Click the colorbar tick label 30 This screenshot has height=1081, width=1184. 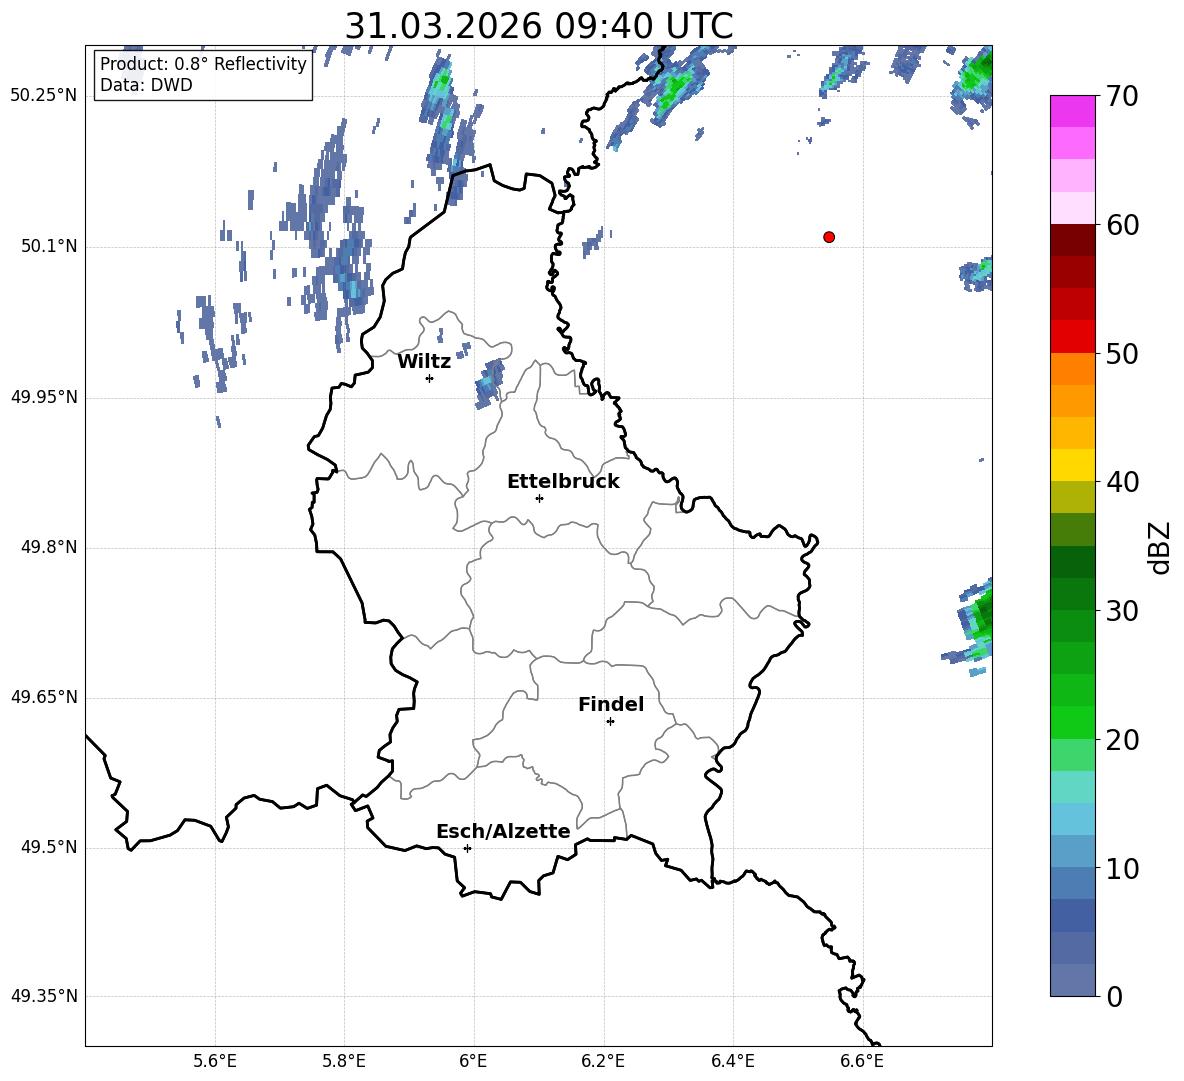coord(1122,611)
